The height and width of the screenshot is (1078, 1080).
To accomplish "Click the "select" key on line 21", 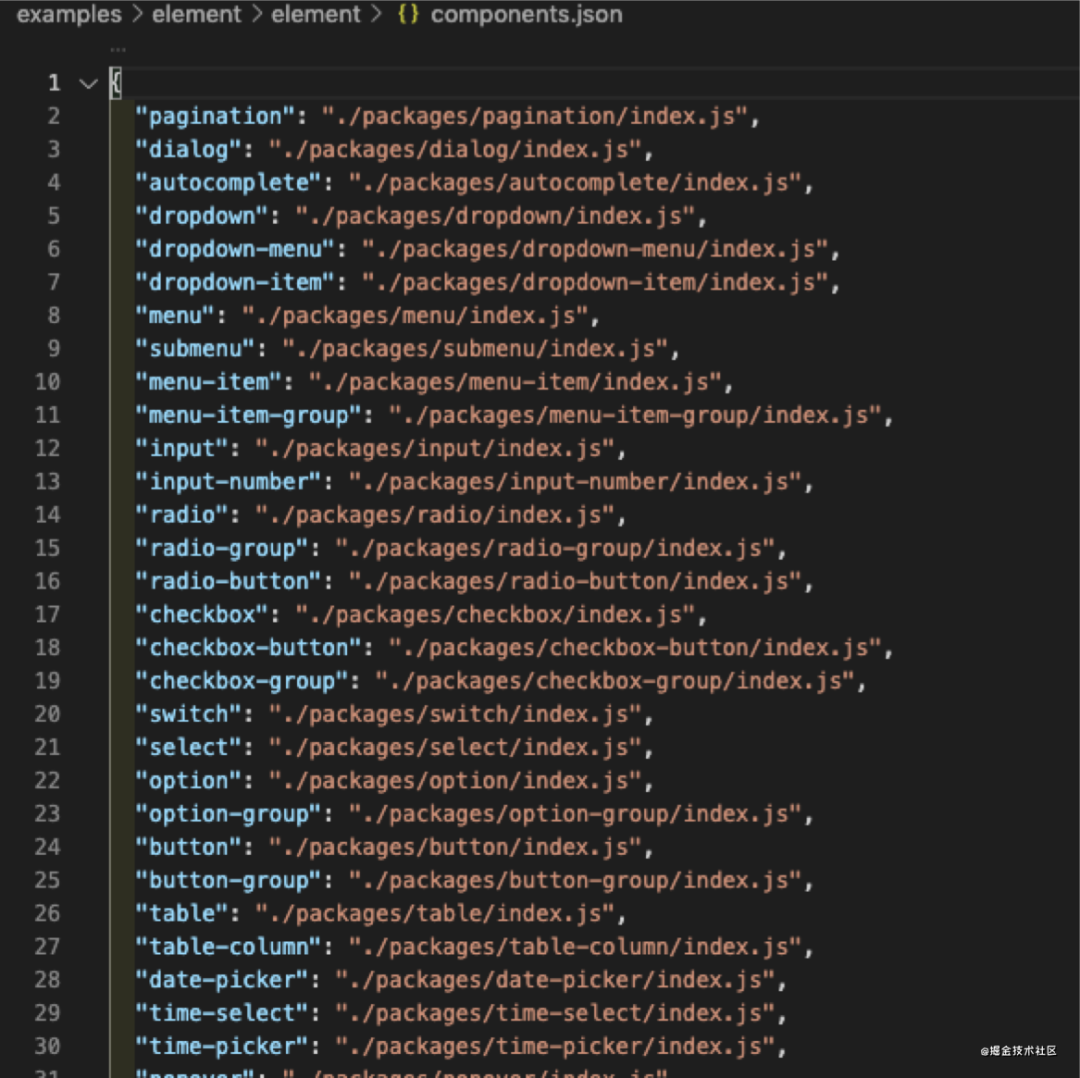I will [x=189, y=747].
